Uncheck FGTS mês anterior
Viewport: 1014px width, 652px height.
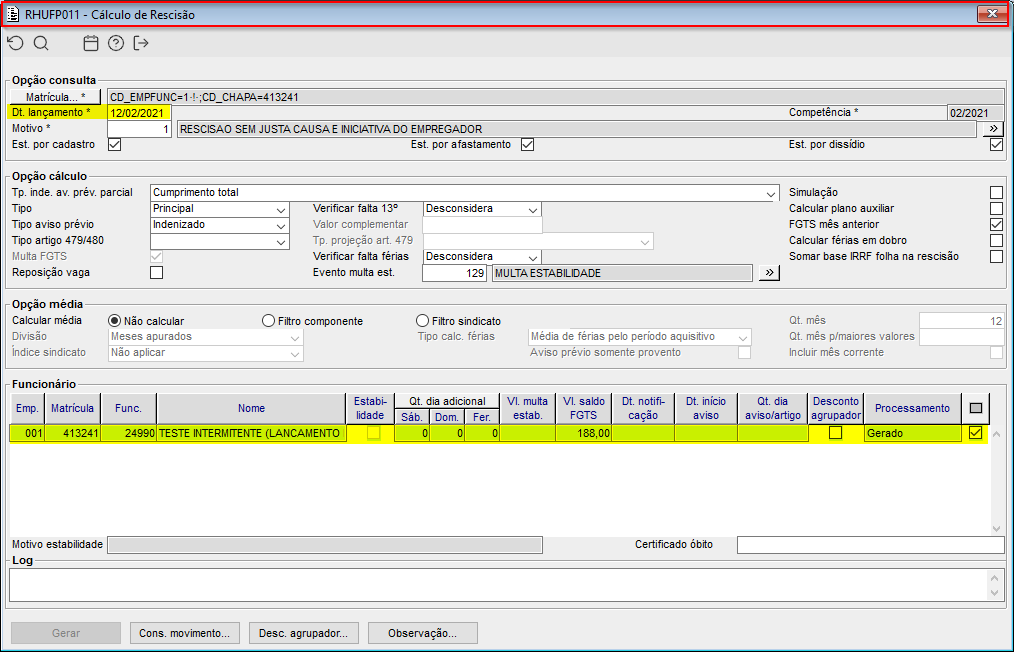click(997, 224)
